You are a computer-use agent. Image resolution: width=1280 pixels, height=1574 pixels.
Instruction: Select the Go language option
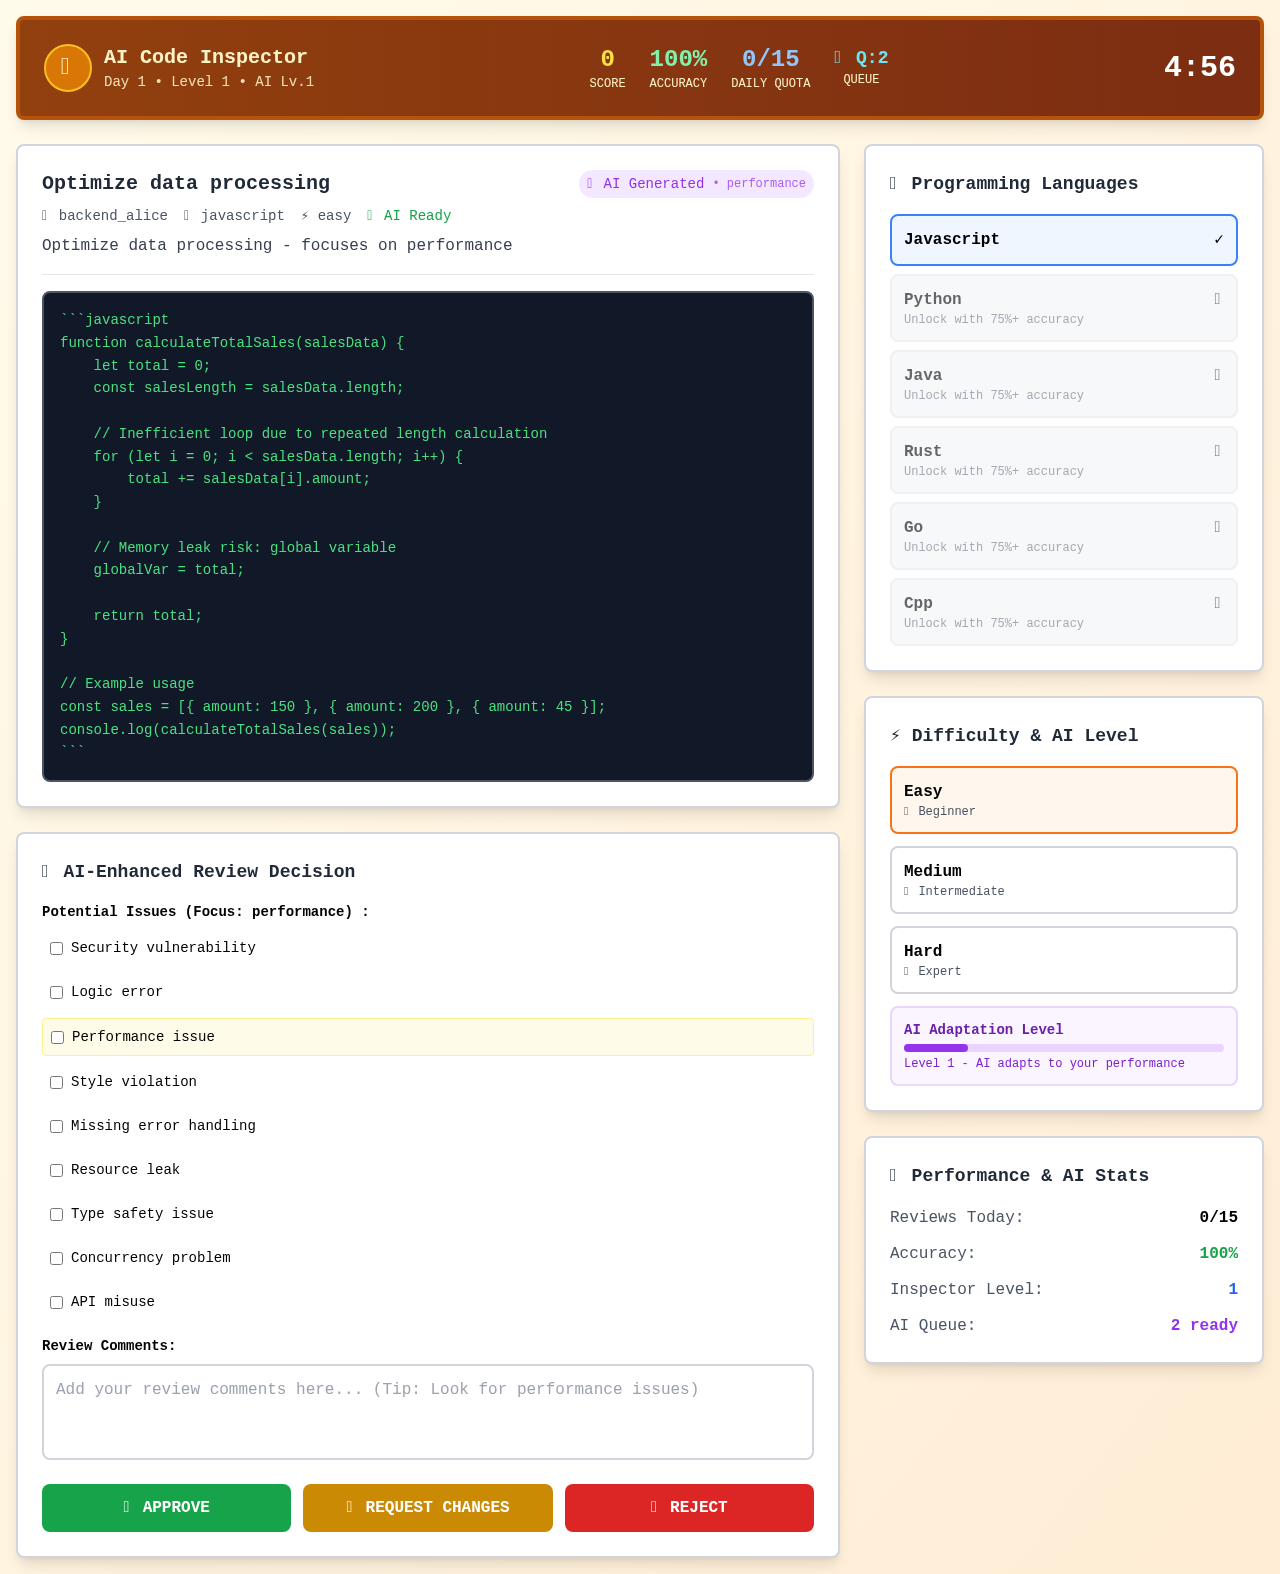[1063, 536]
